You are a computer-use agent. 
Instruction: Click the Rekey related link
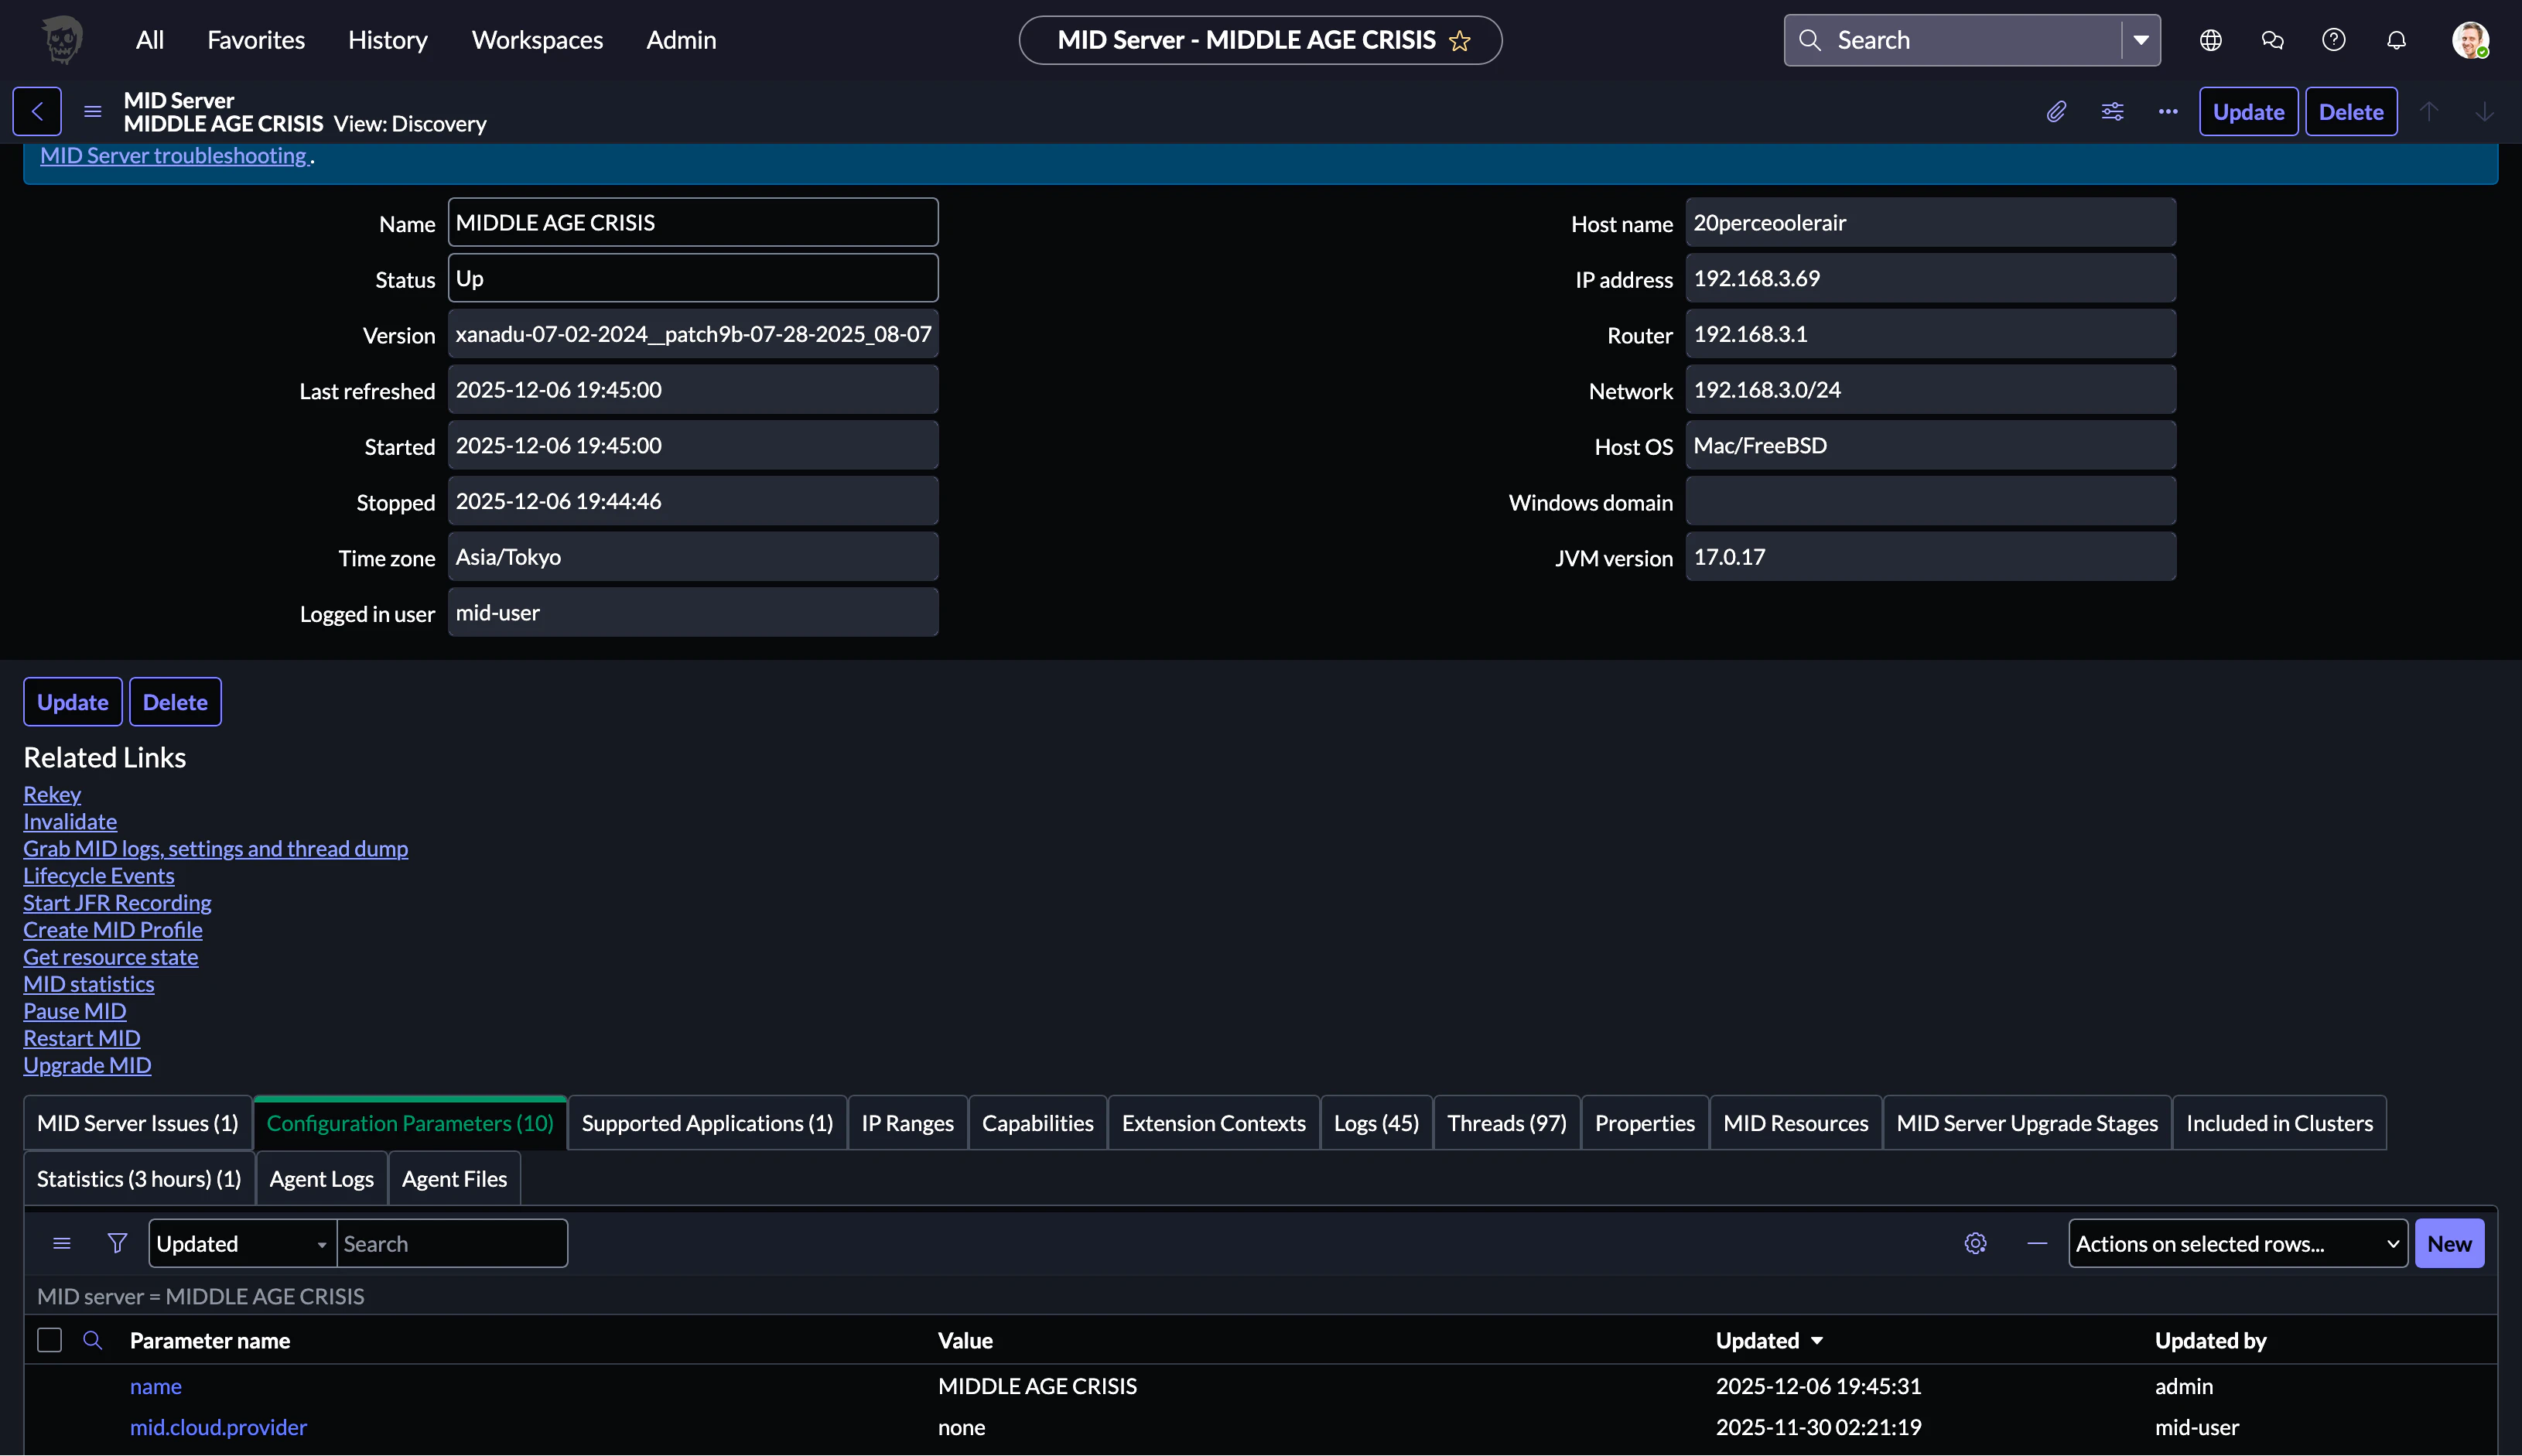(x=52, y=794)
